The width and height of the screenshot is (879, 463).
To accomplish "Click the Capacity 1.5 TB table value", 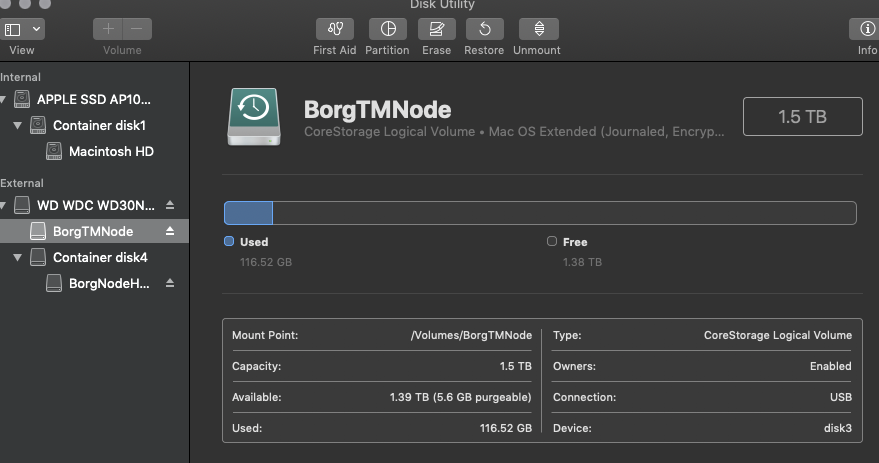I will coord(516,366).
